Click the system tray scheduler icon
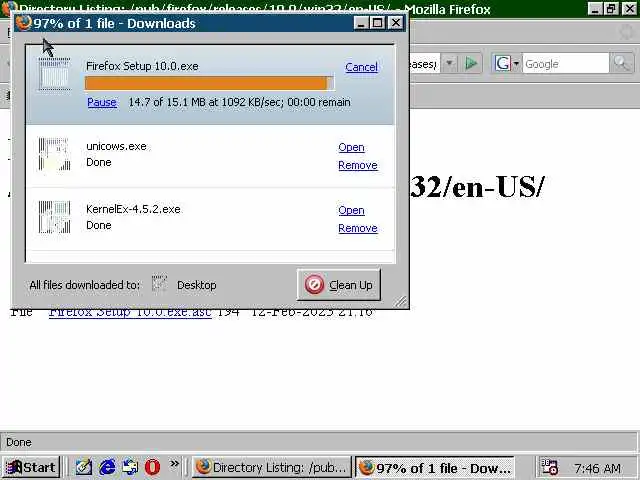The image size is (640, 480). (549, 467)
